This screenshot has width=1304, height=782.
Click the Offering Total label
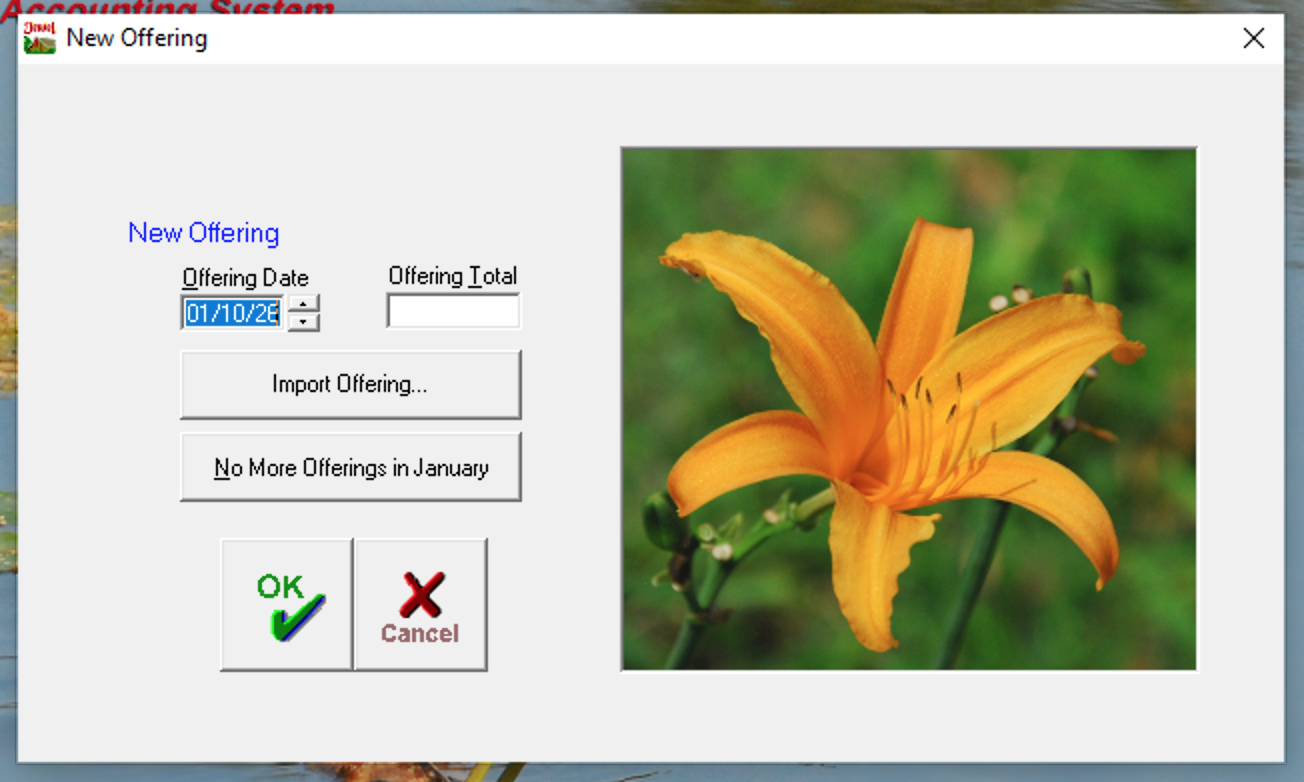click(x=452, y=276)
